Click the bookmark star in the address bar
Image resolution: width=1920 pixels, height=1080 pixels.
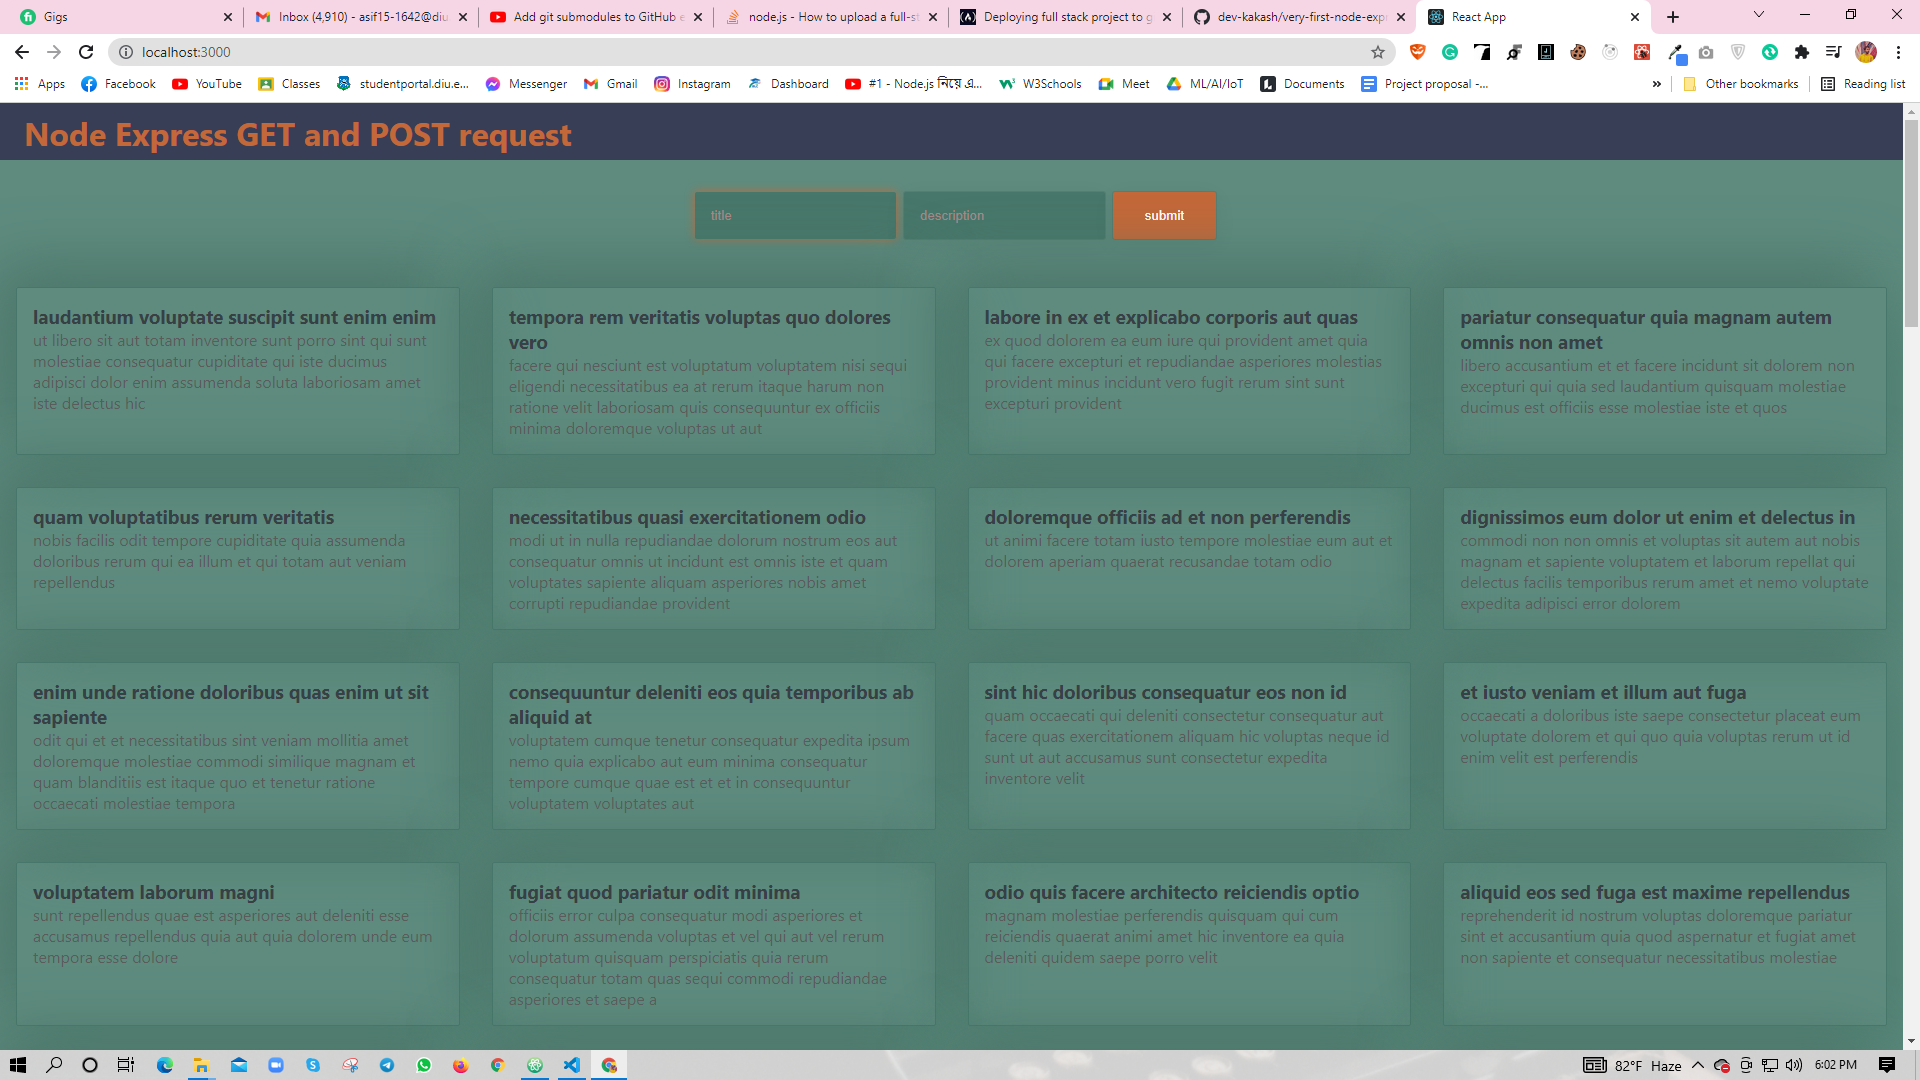(1377, 52)
